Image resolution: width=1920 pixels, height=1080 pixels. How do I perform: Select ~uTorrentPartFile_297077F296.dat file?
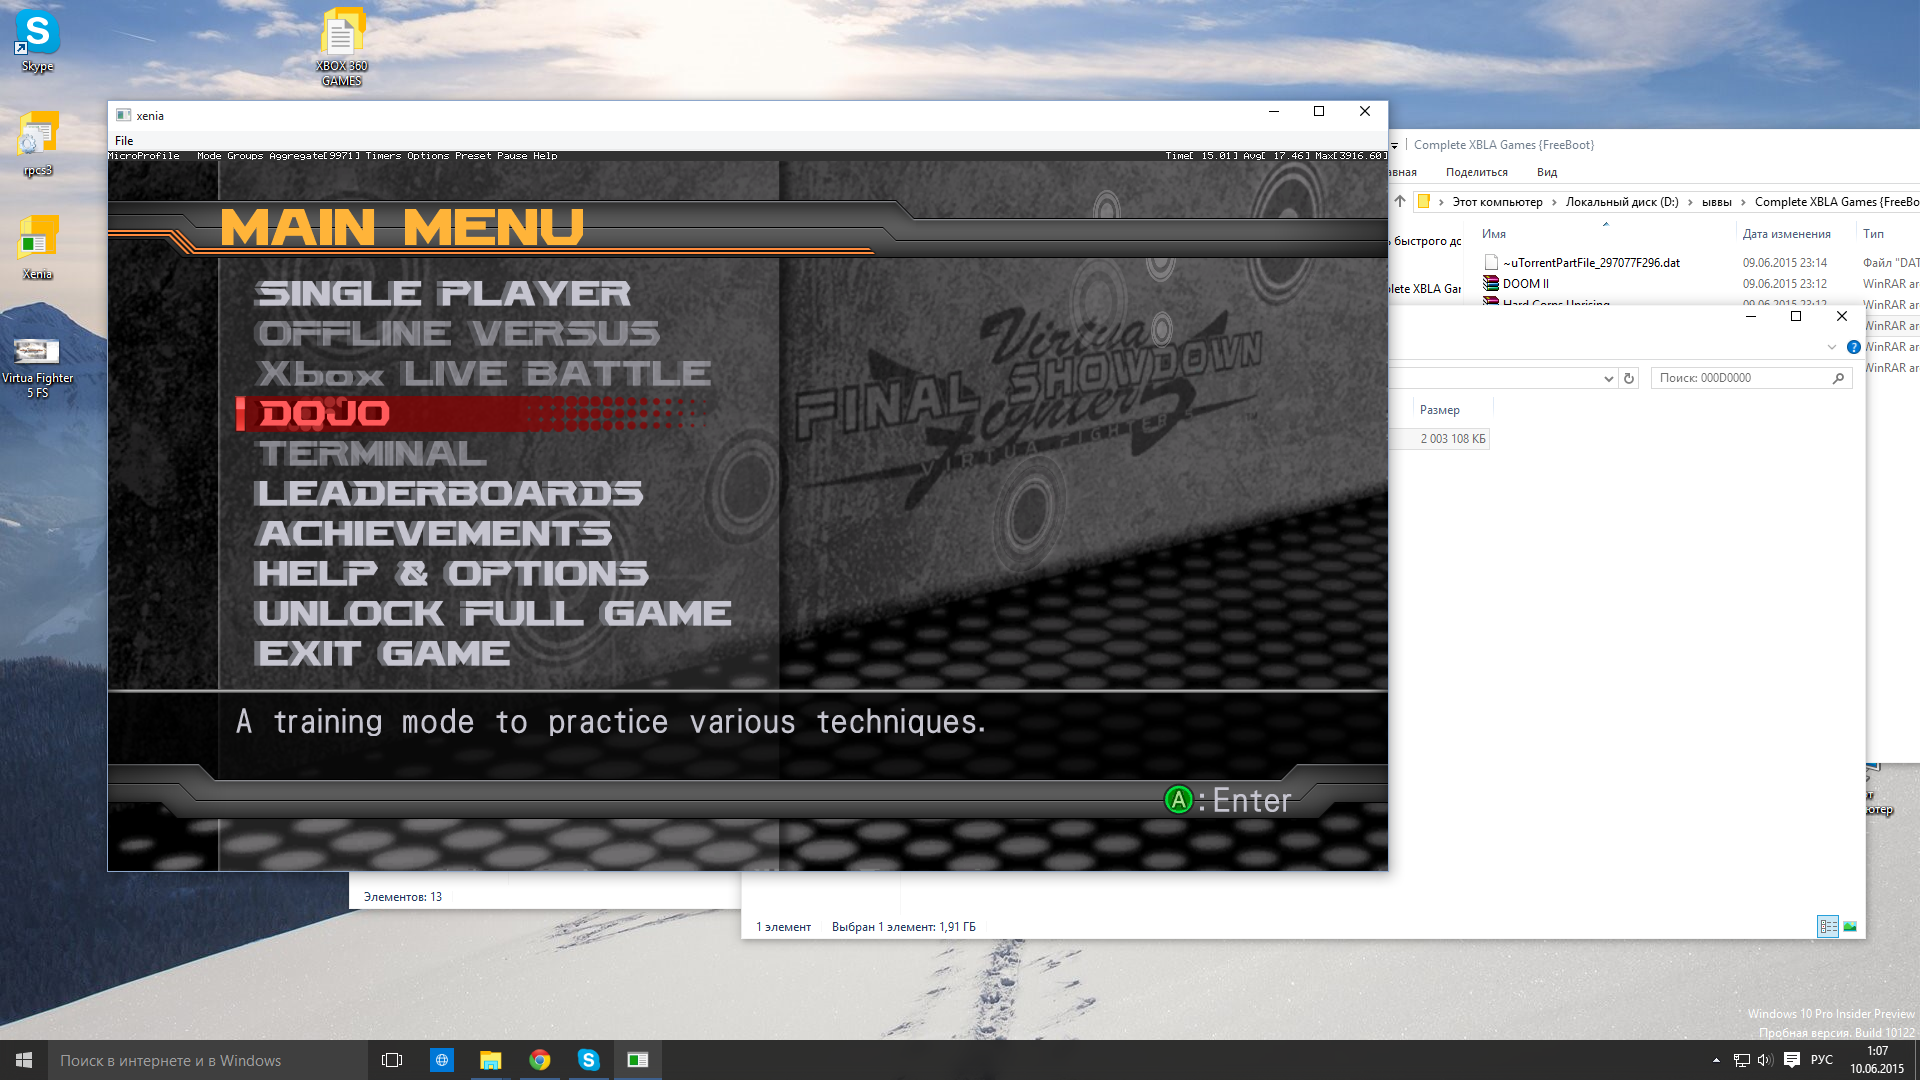pos(1591,263)
